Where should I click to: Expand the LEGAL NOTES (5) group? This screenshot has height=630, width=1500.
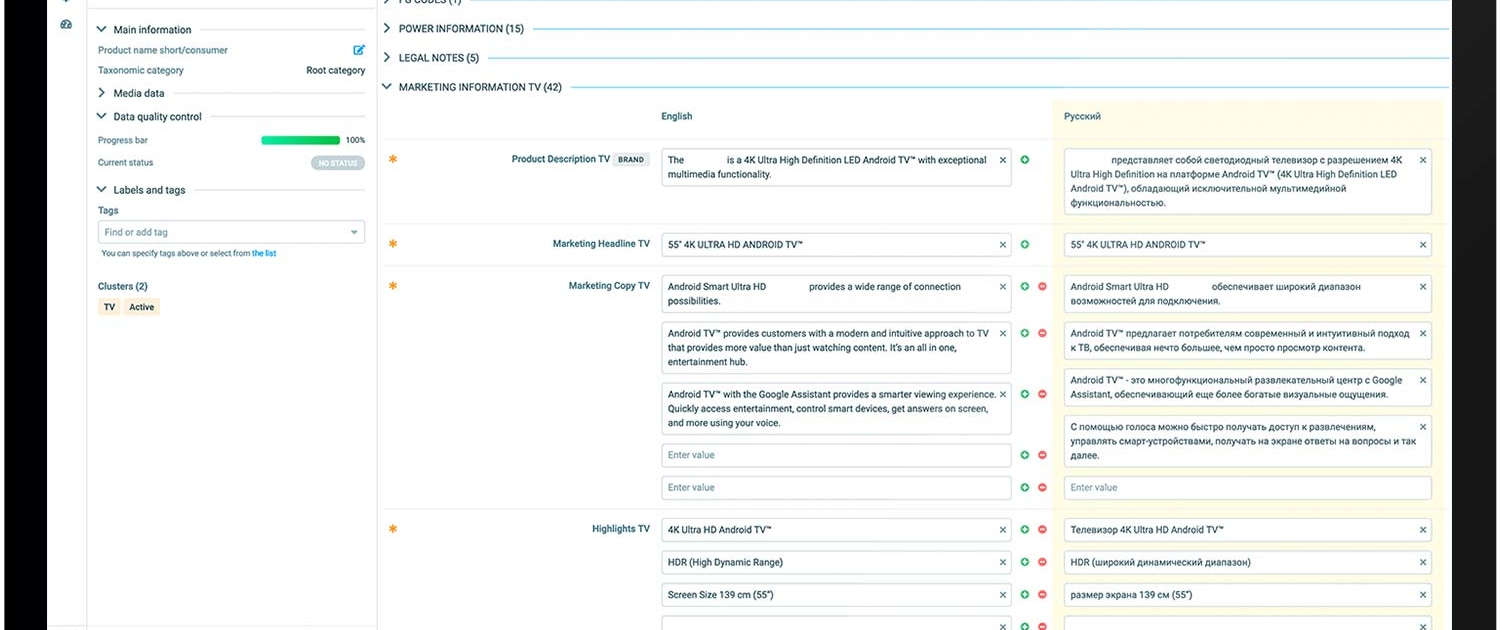point(387,58)
